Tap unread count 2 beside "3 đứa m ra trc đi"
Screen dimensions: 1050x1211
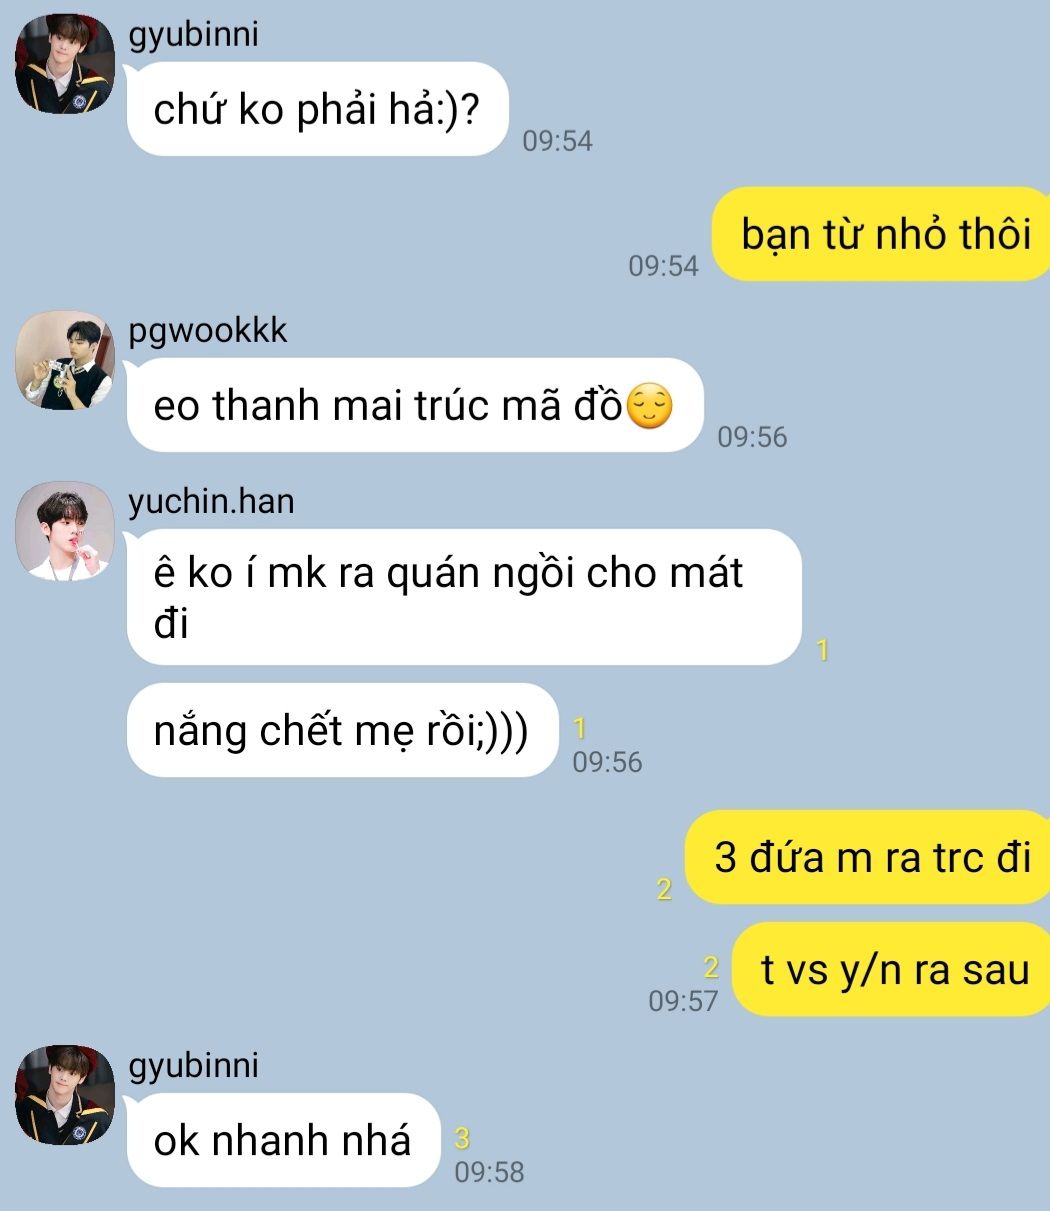[664, 889]
